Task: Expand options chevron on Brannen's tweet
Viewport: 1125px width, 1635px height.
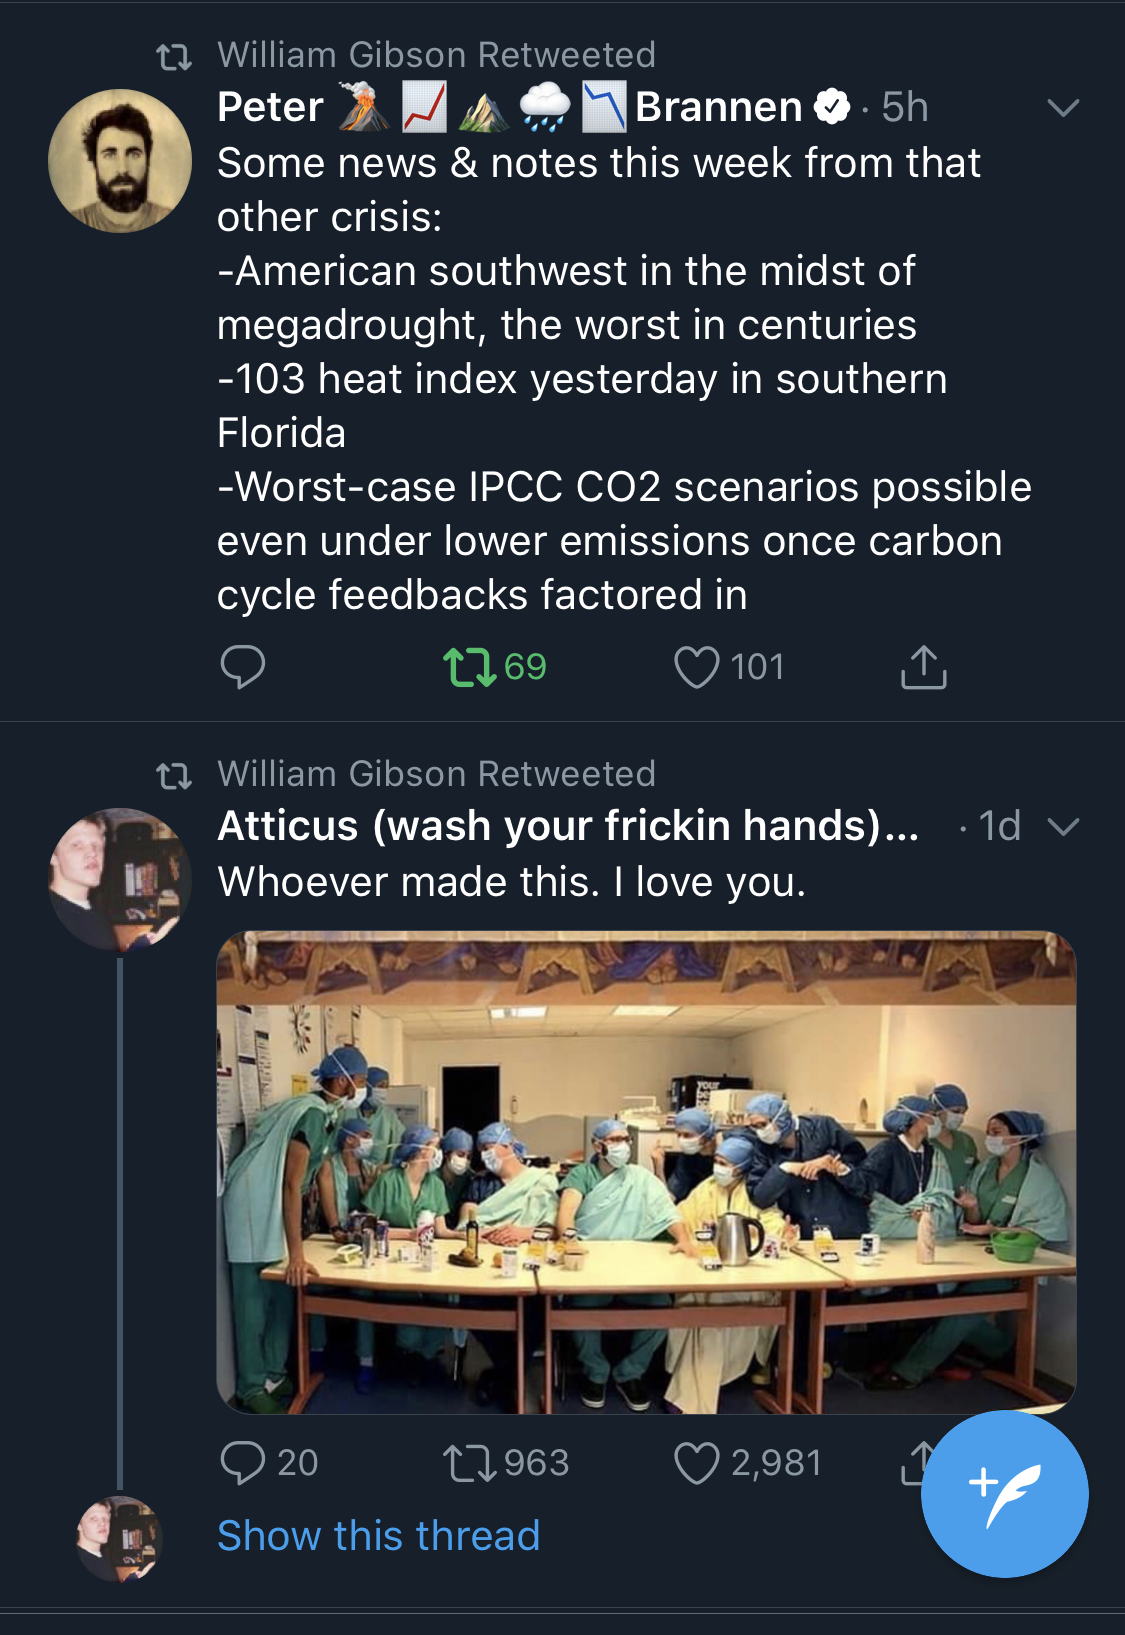Action: pyautogui.click(x=1062, y=108)
